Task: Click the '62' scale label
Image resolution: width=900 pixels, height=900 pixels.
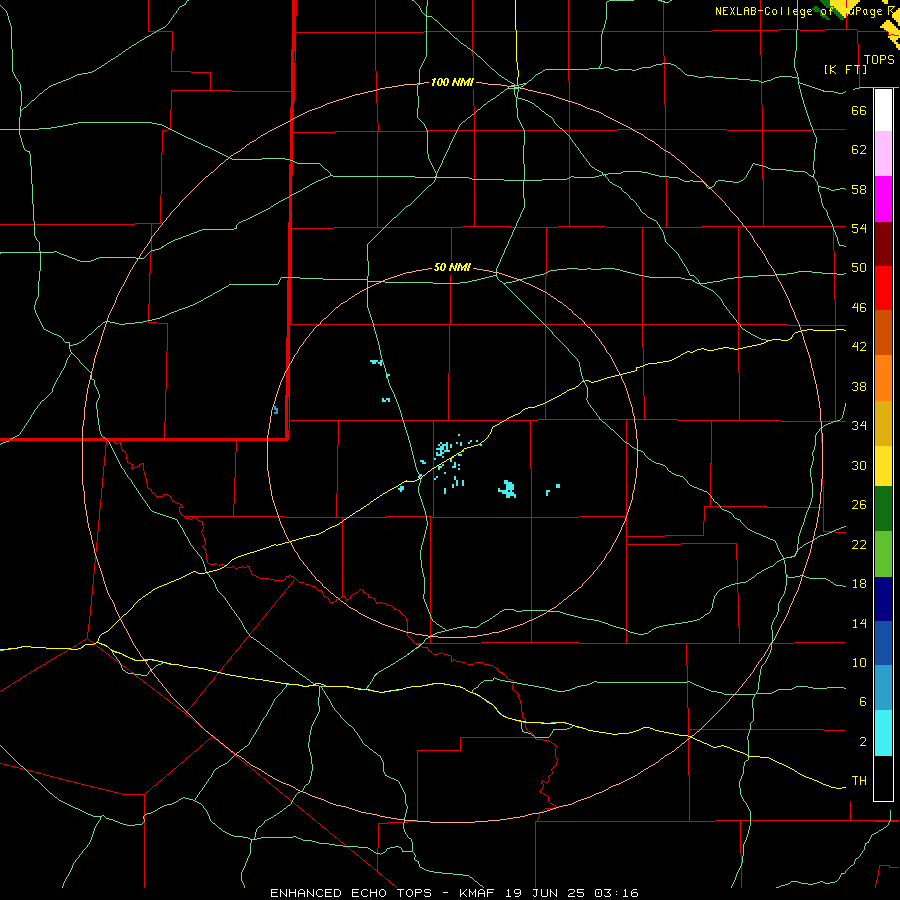Action: [x=859, y=150]
